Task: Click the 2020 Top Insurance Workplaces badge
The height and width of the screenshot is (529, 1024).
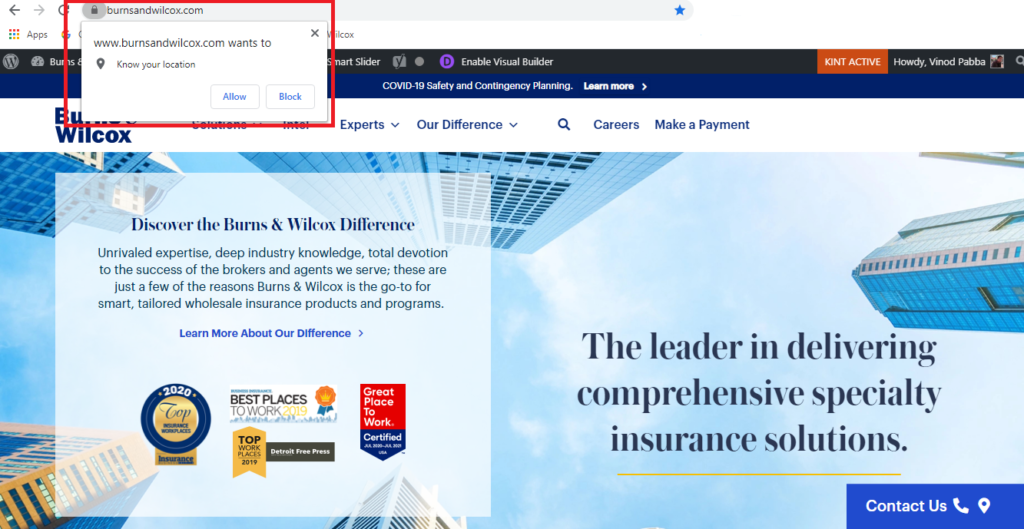Action: point(176,425)
